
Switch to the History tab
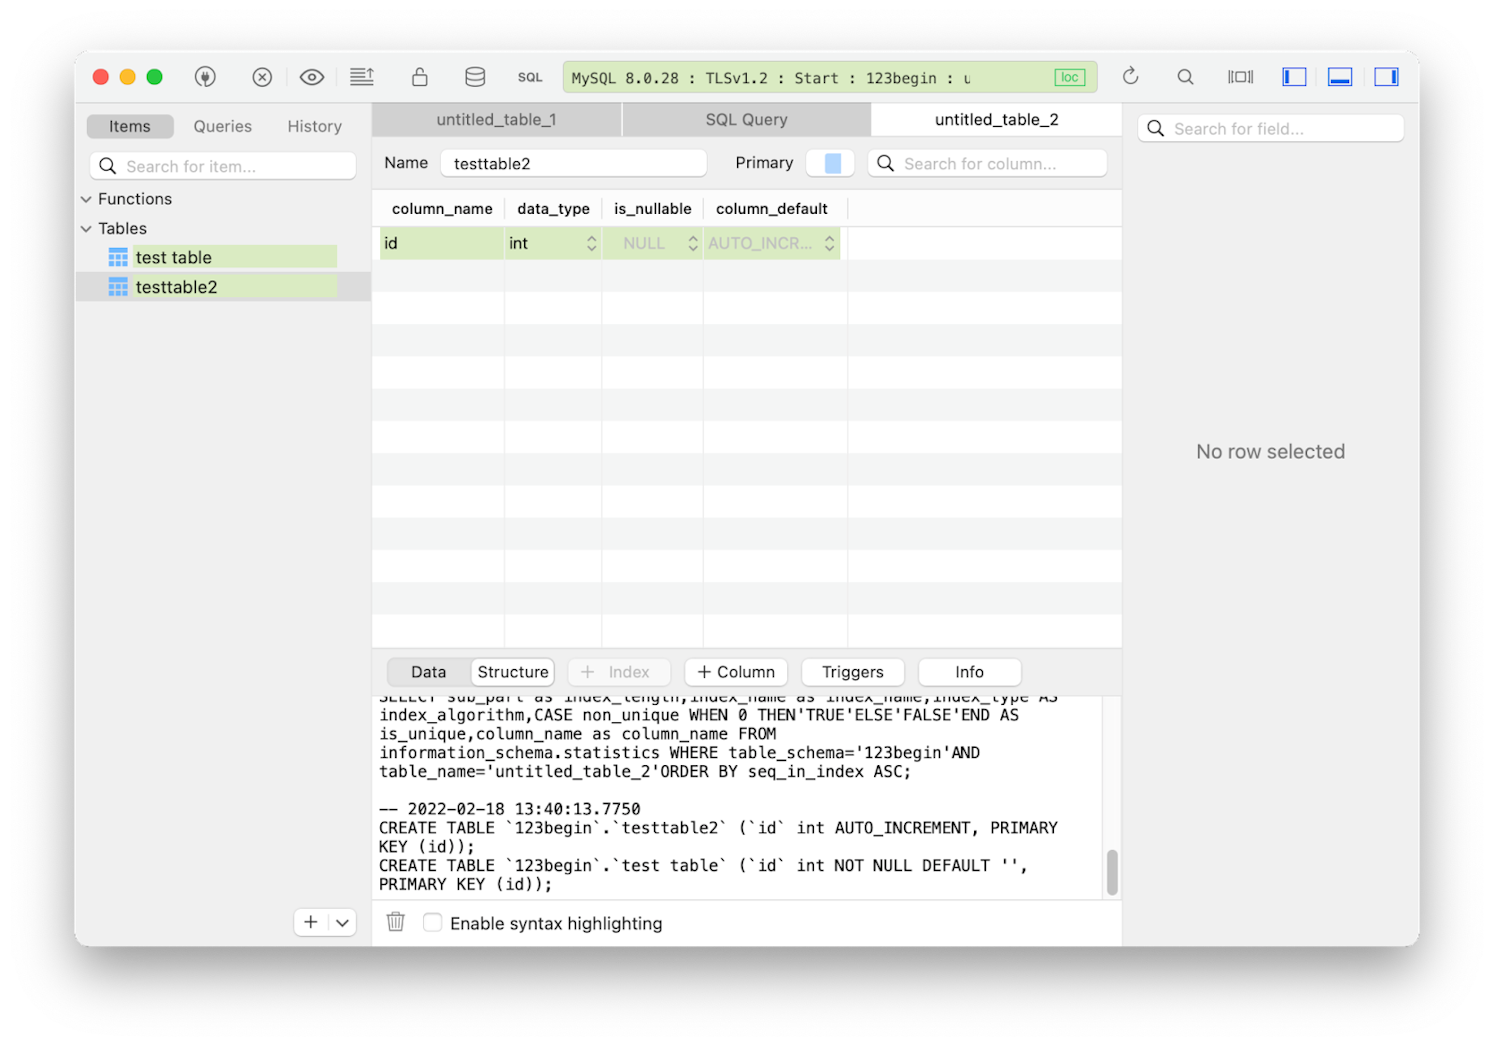point(314,127)
